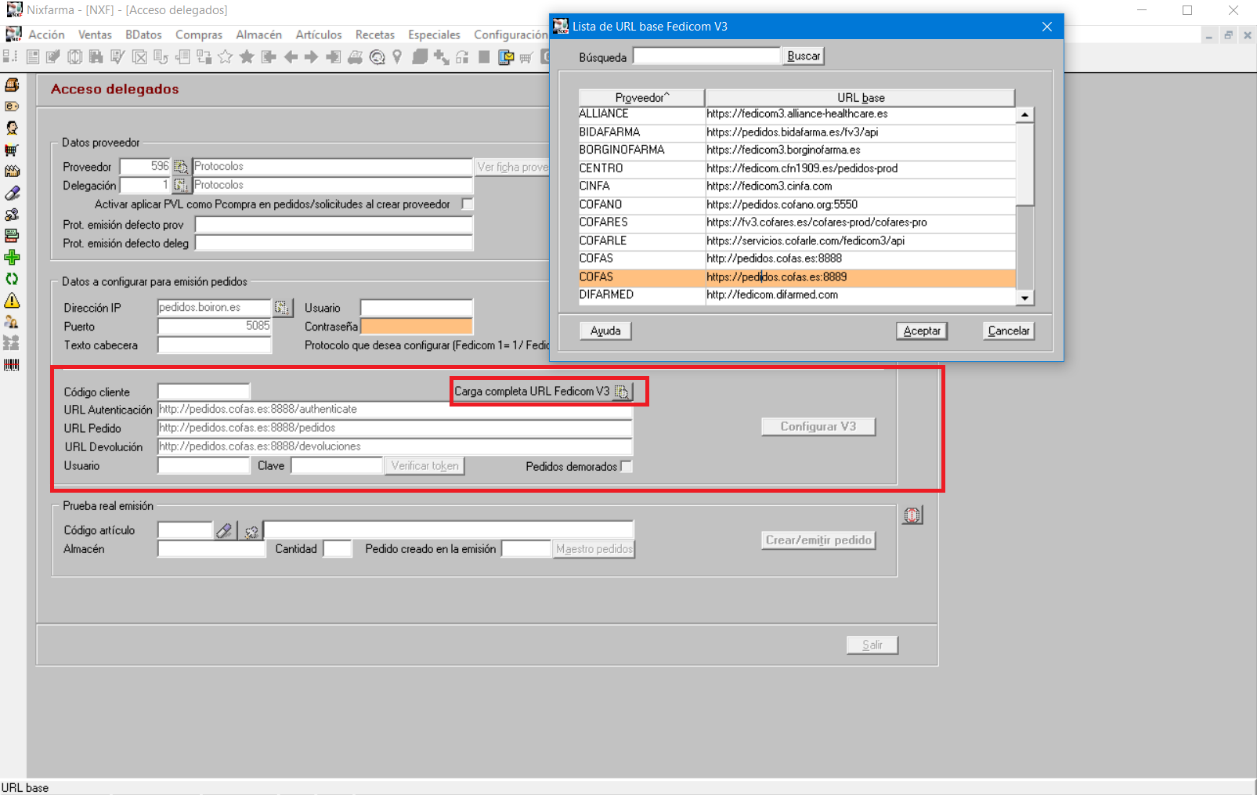Open the Recetas menu
Image resolution: width=1257 pixels, height=795 pixels.
[375, 35]
